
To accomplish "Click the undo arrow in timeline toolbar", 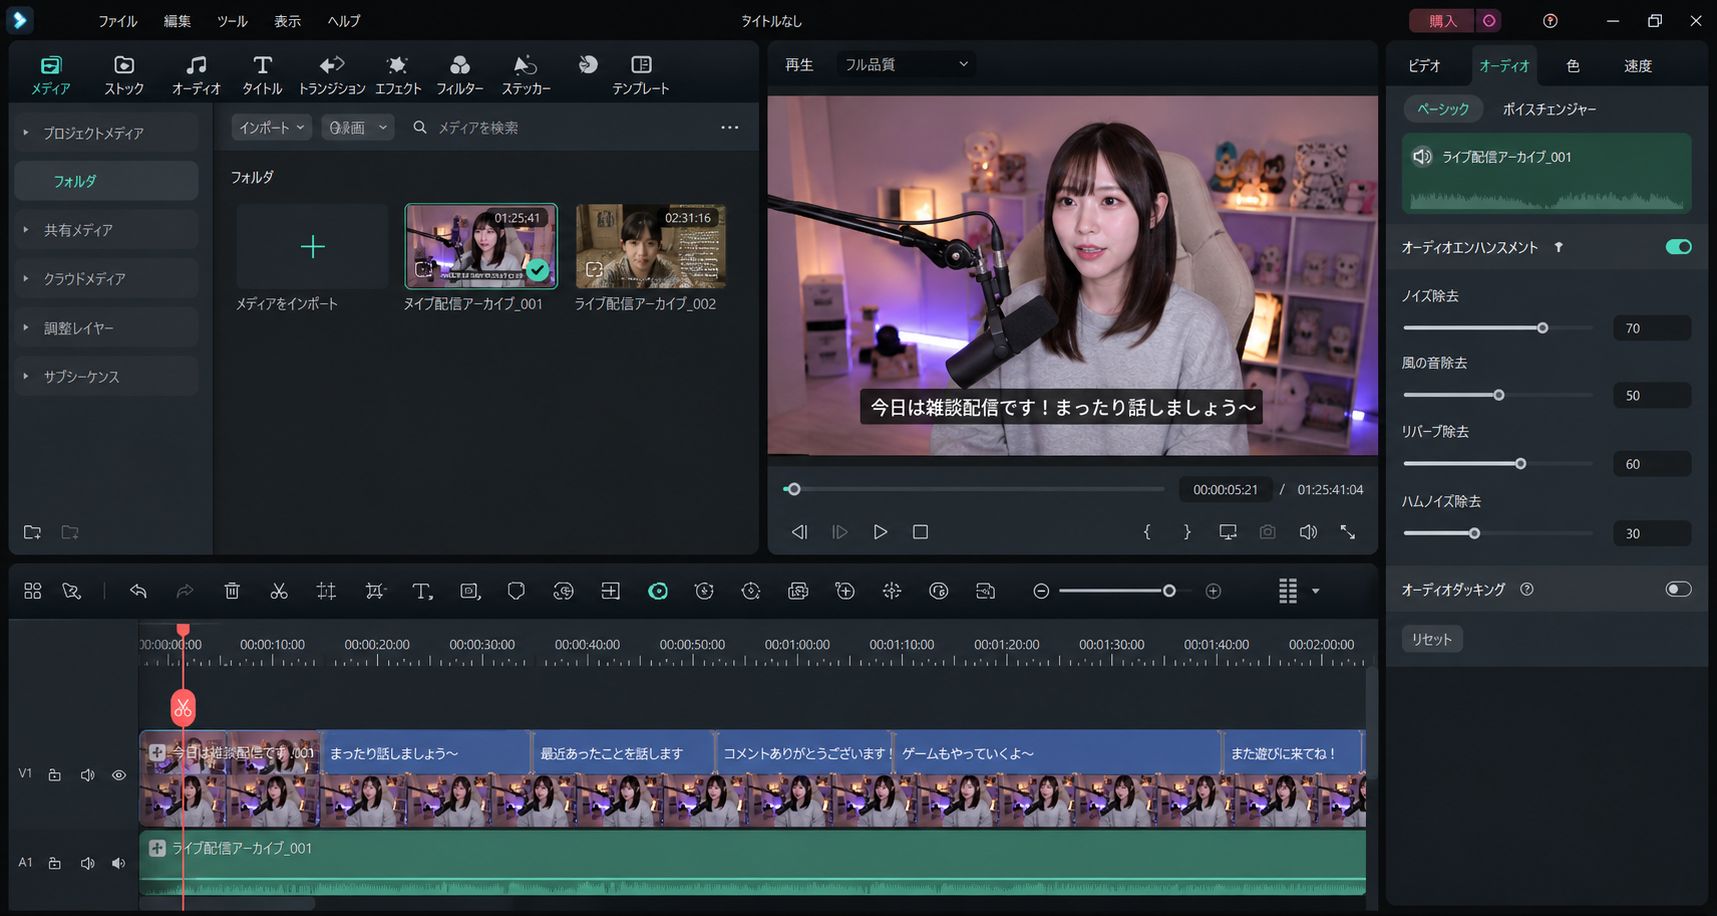I will pos(138,591).
